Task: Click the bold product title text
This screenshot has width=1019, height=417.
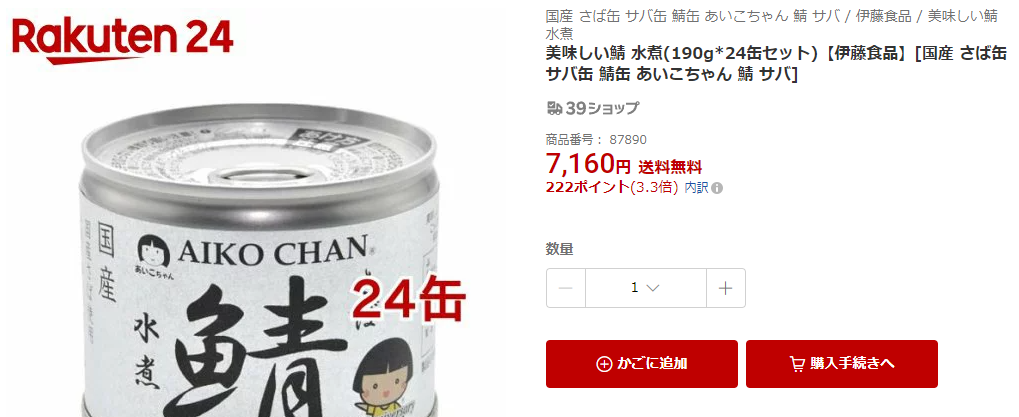Action: pyautogui.click(x=776, y=65)
